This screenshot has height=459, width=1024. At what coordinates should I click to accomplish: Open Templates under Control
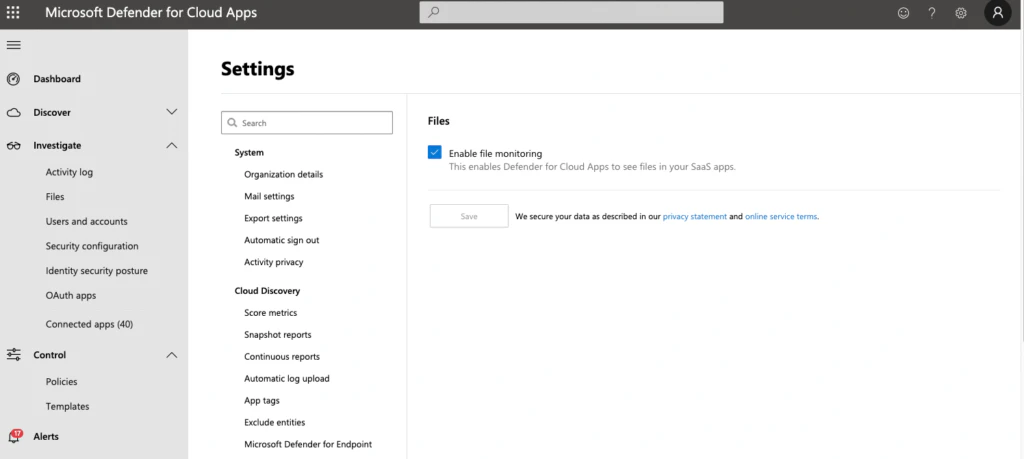[x=67, y=406]
